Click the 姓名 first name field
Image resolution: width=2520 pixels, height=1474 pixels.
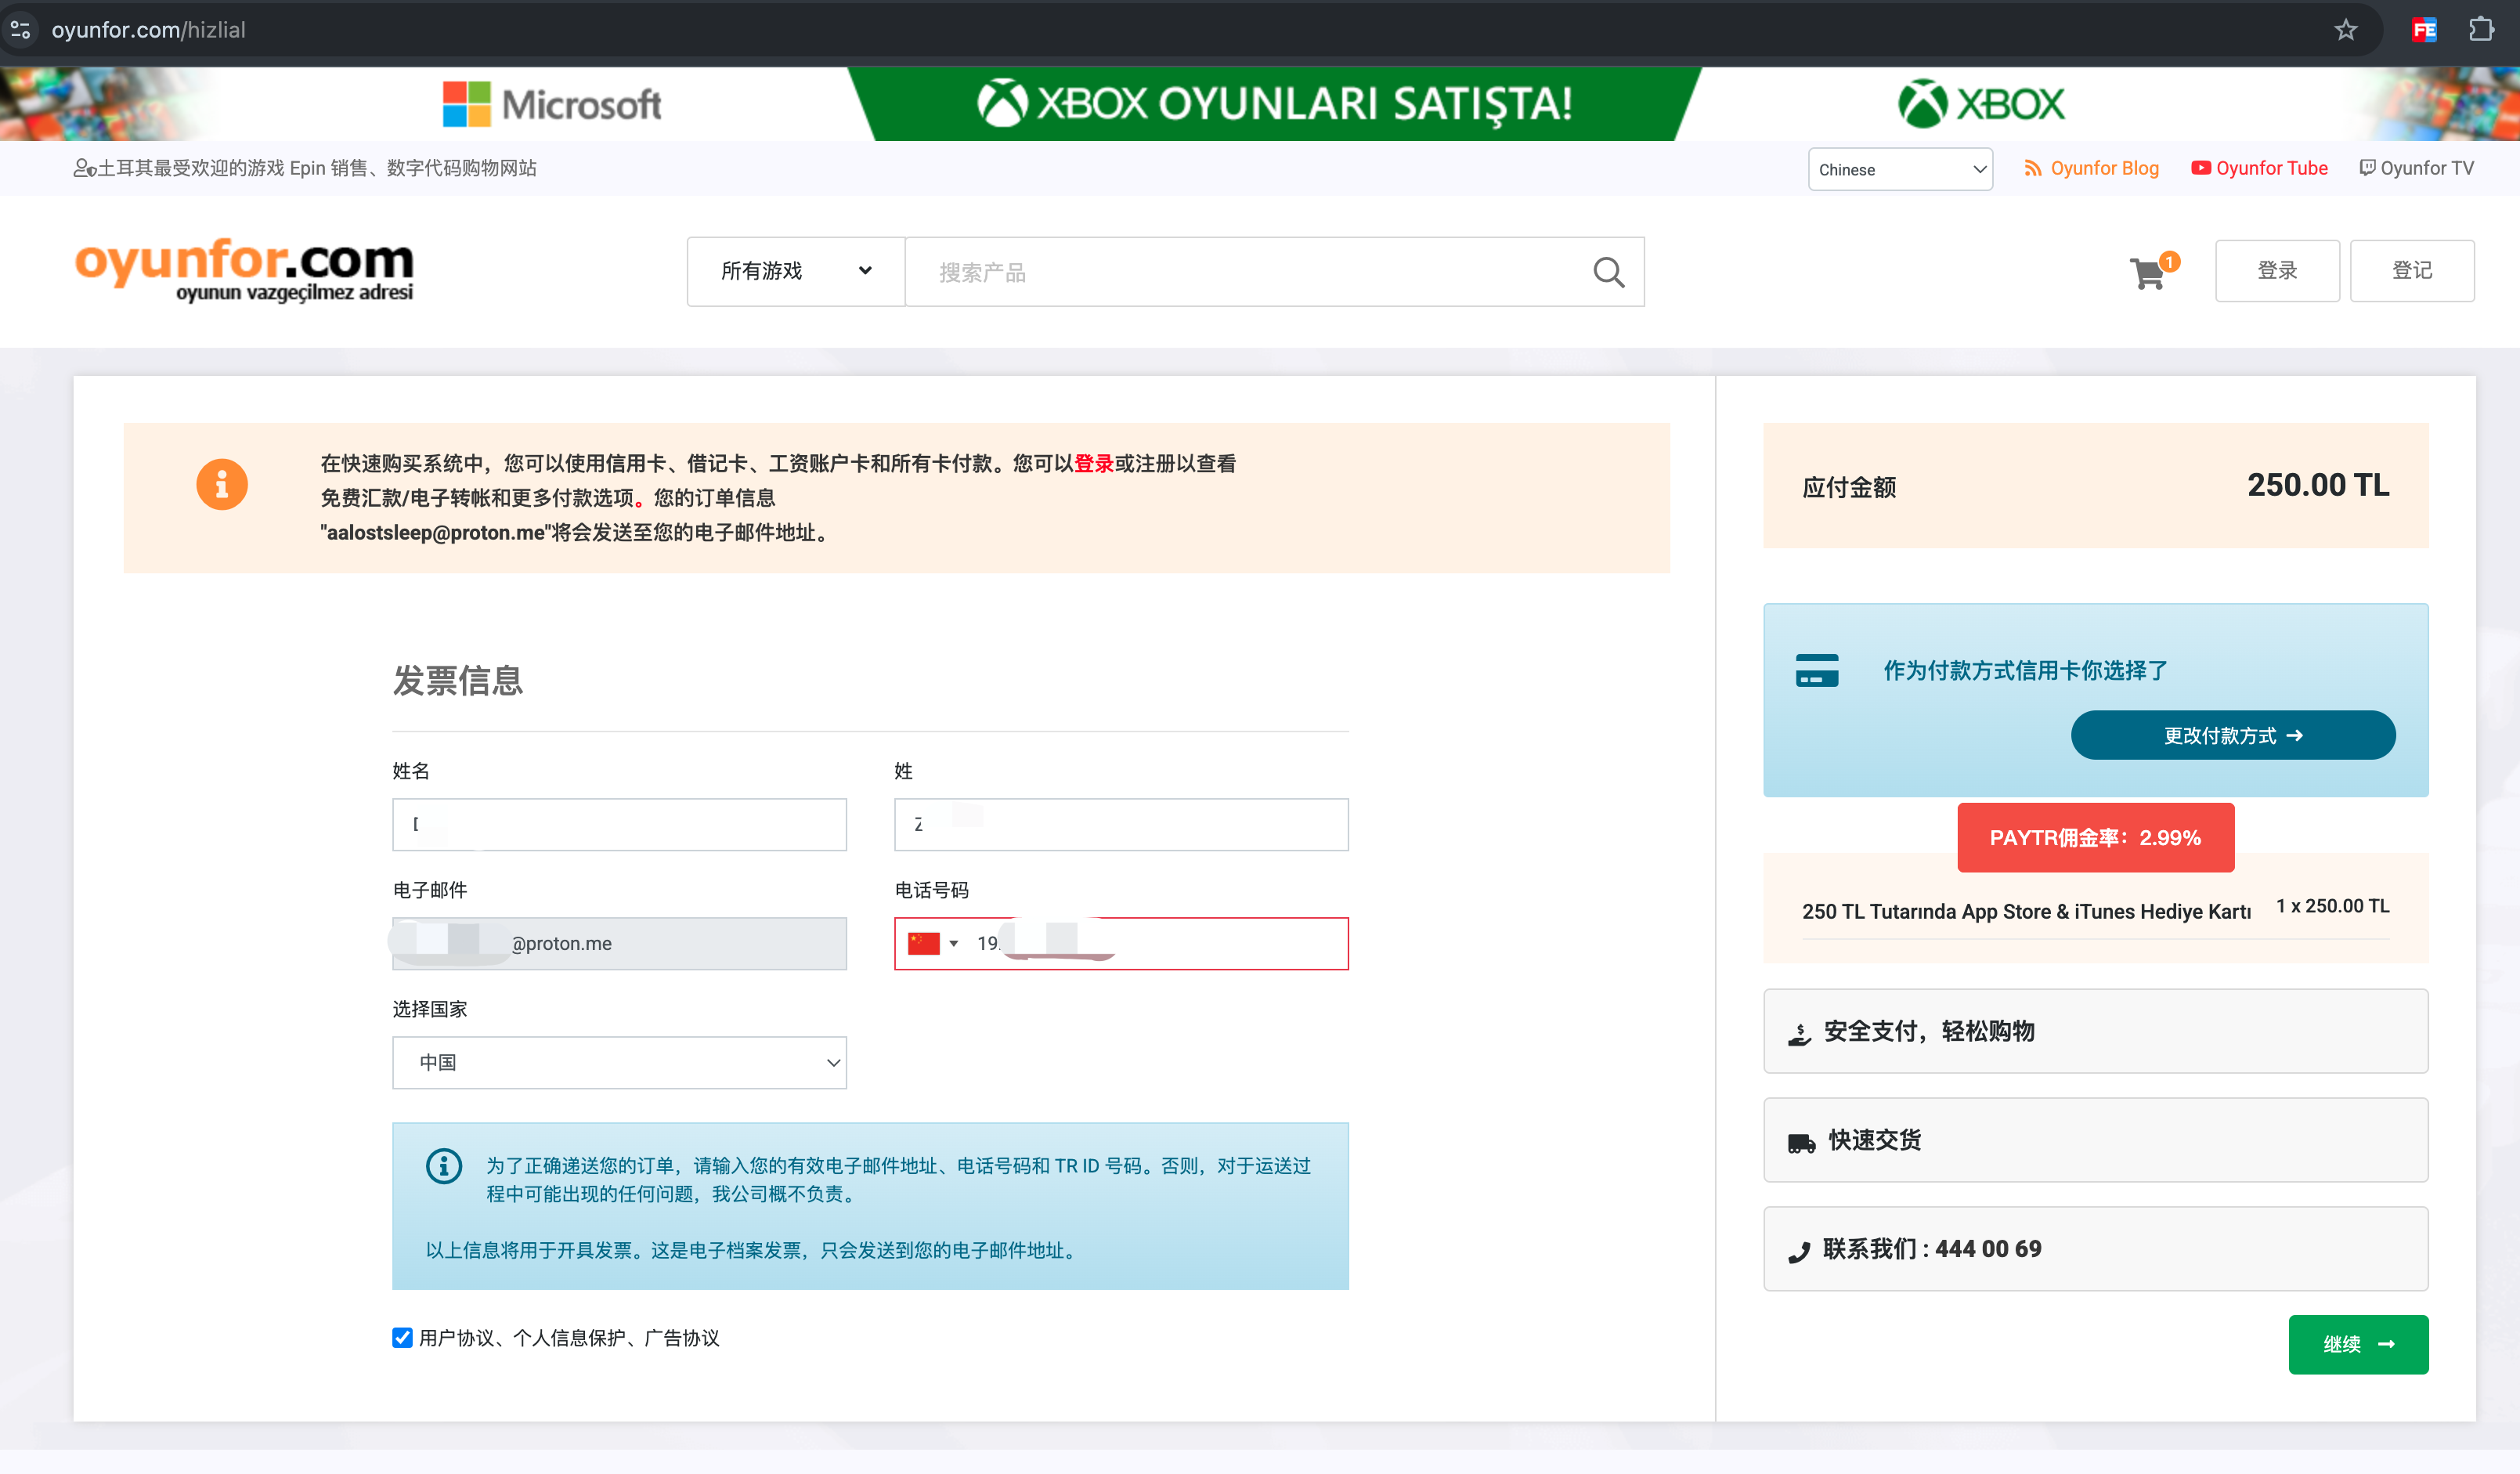[619, 824]
